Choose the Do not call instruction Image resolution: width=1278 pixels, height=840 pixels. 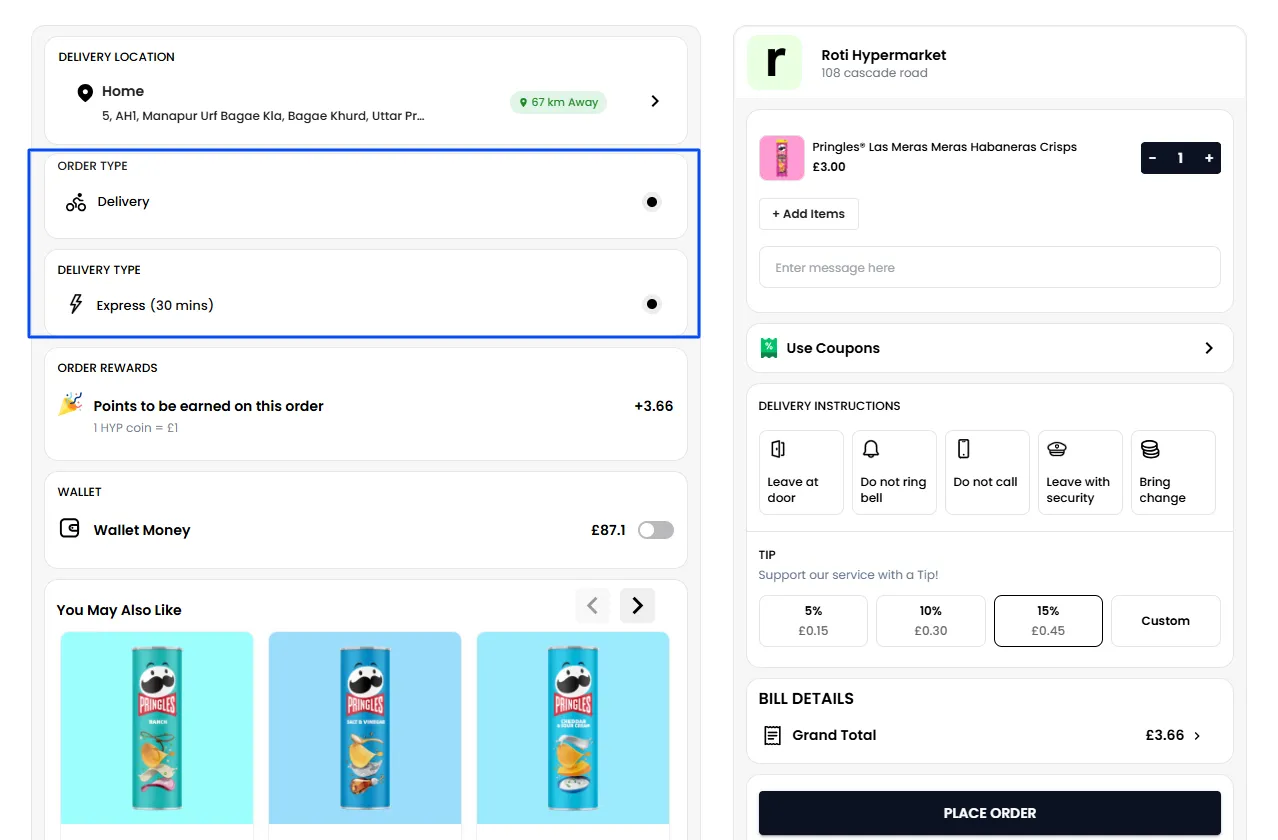[987, 472]
